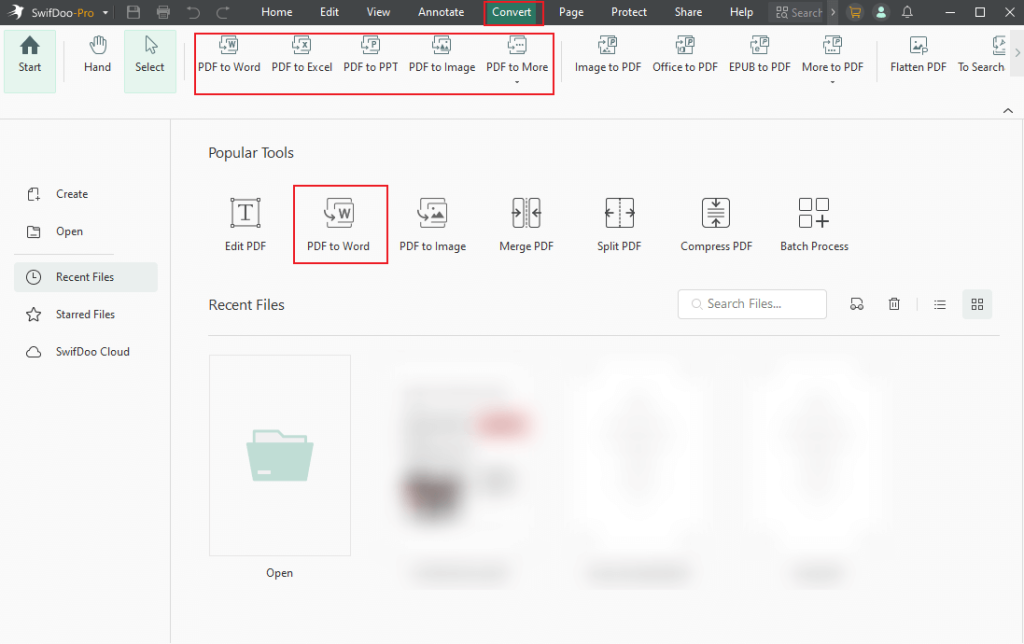Switch to the Annotate menu

tap(440, 12)
